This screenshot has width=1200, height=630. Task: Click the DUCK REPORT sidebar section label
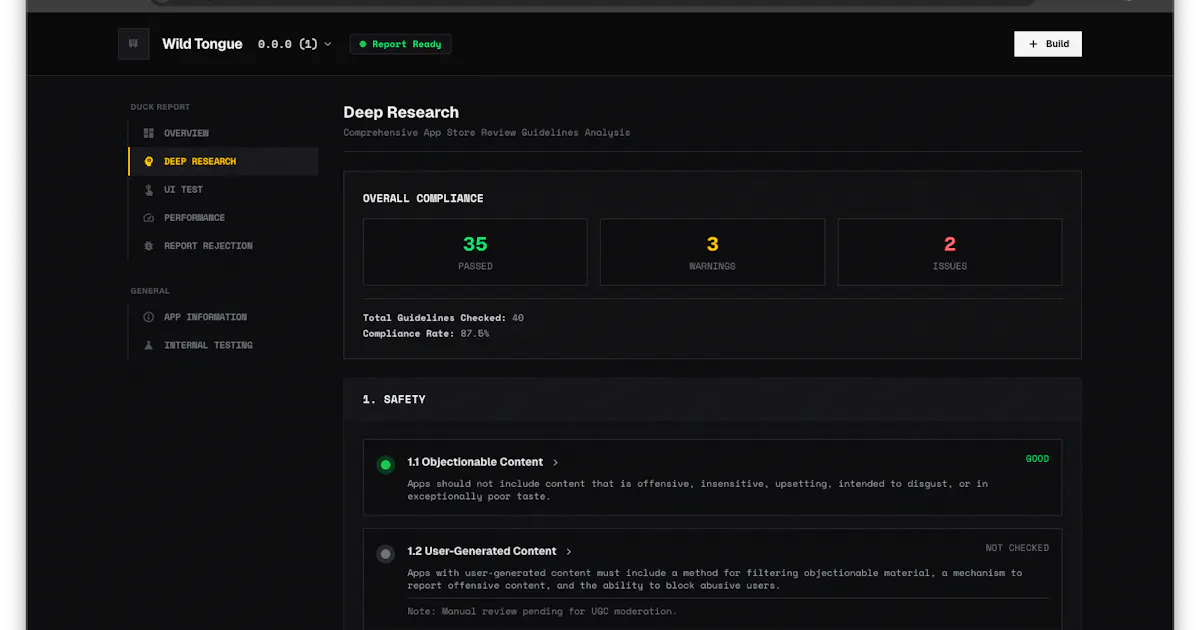click(x=160, y=107)
